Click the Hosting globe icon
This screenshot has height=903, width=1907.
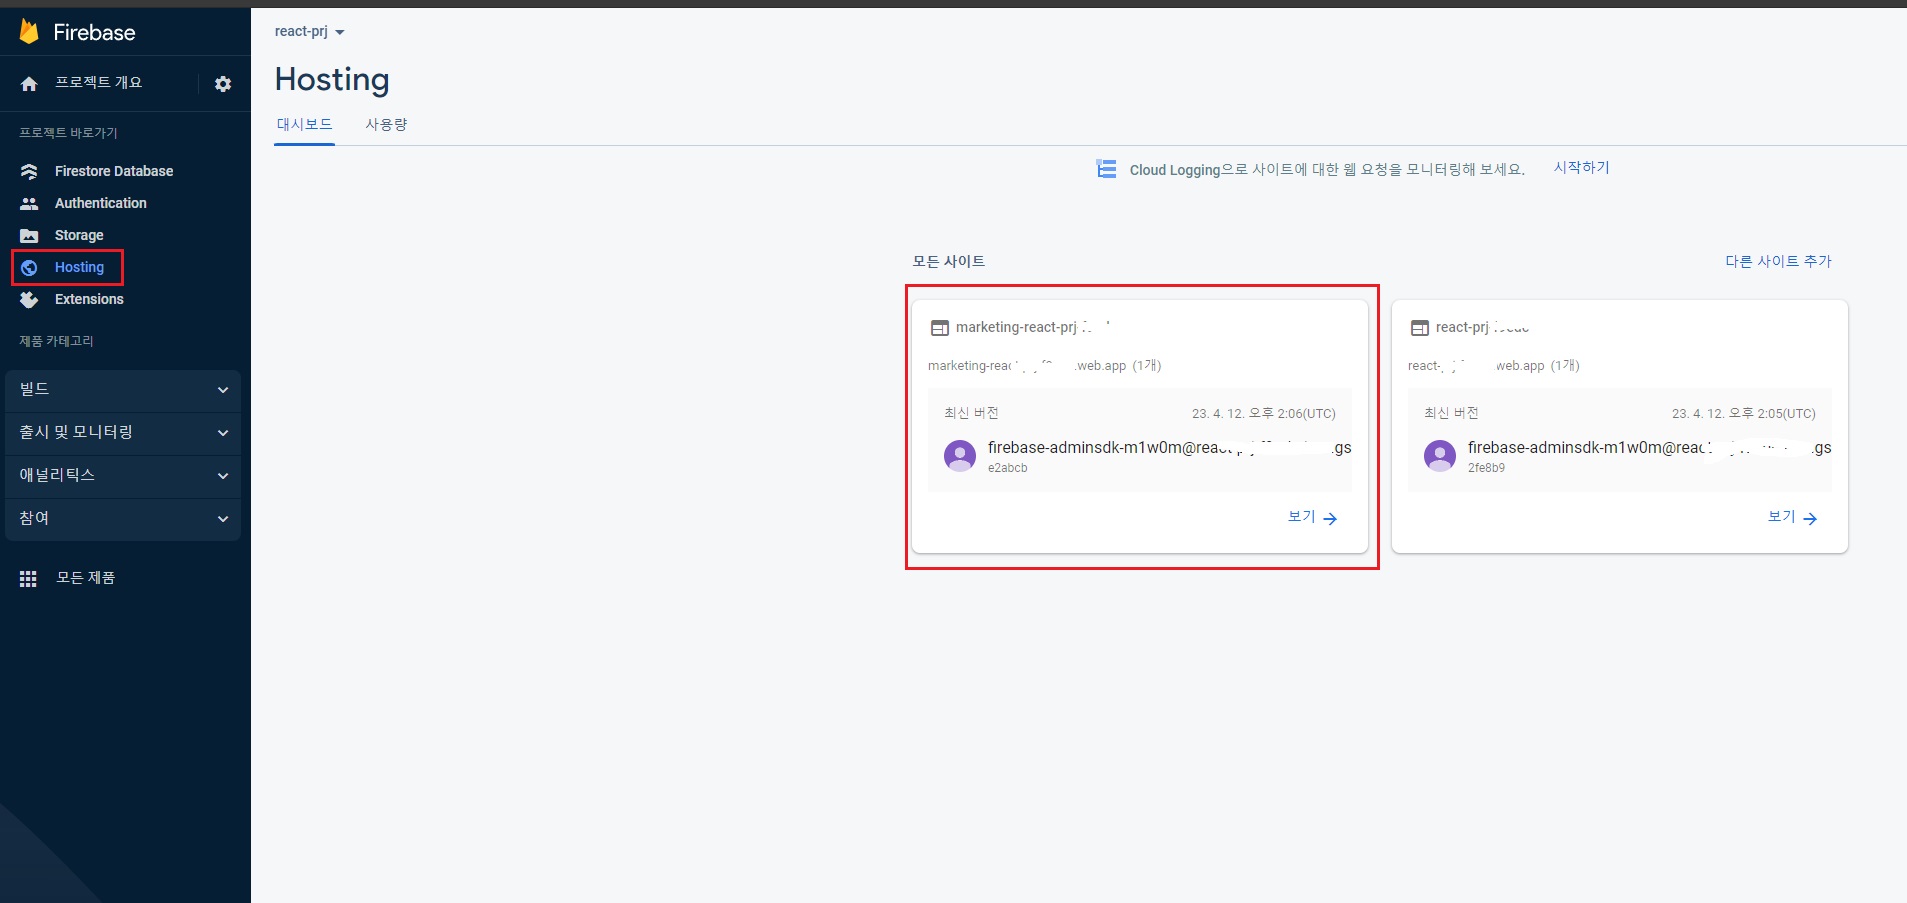(29, 268)
